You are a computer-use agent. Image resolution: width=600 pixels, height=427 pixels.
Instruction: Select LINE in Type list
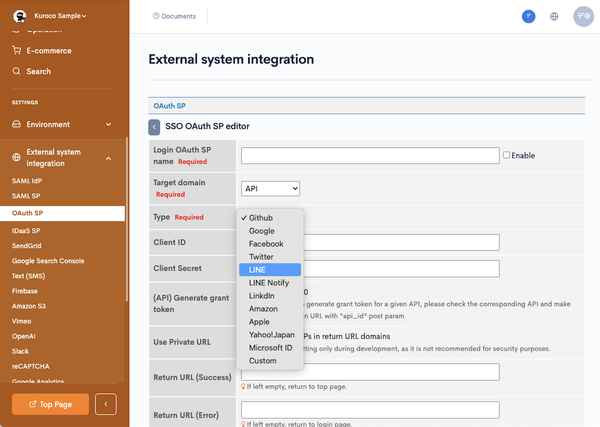(x=270, y=270)
